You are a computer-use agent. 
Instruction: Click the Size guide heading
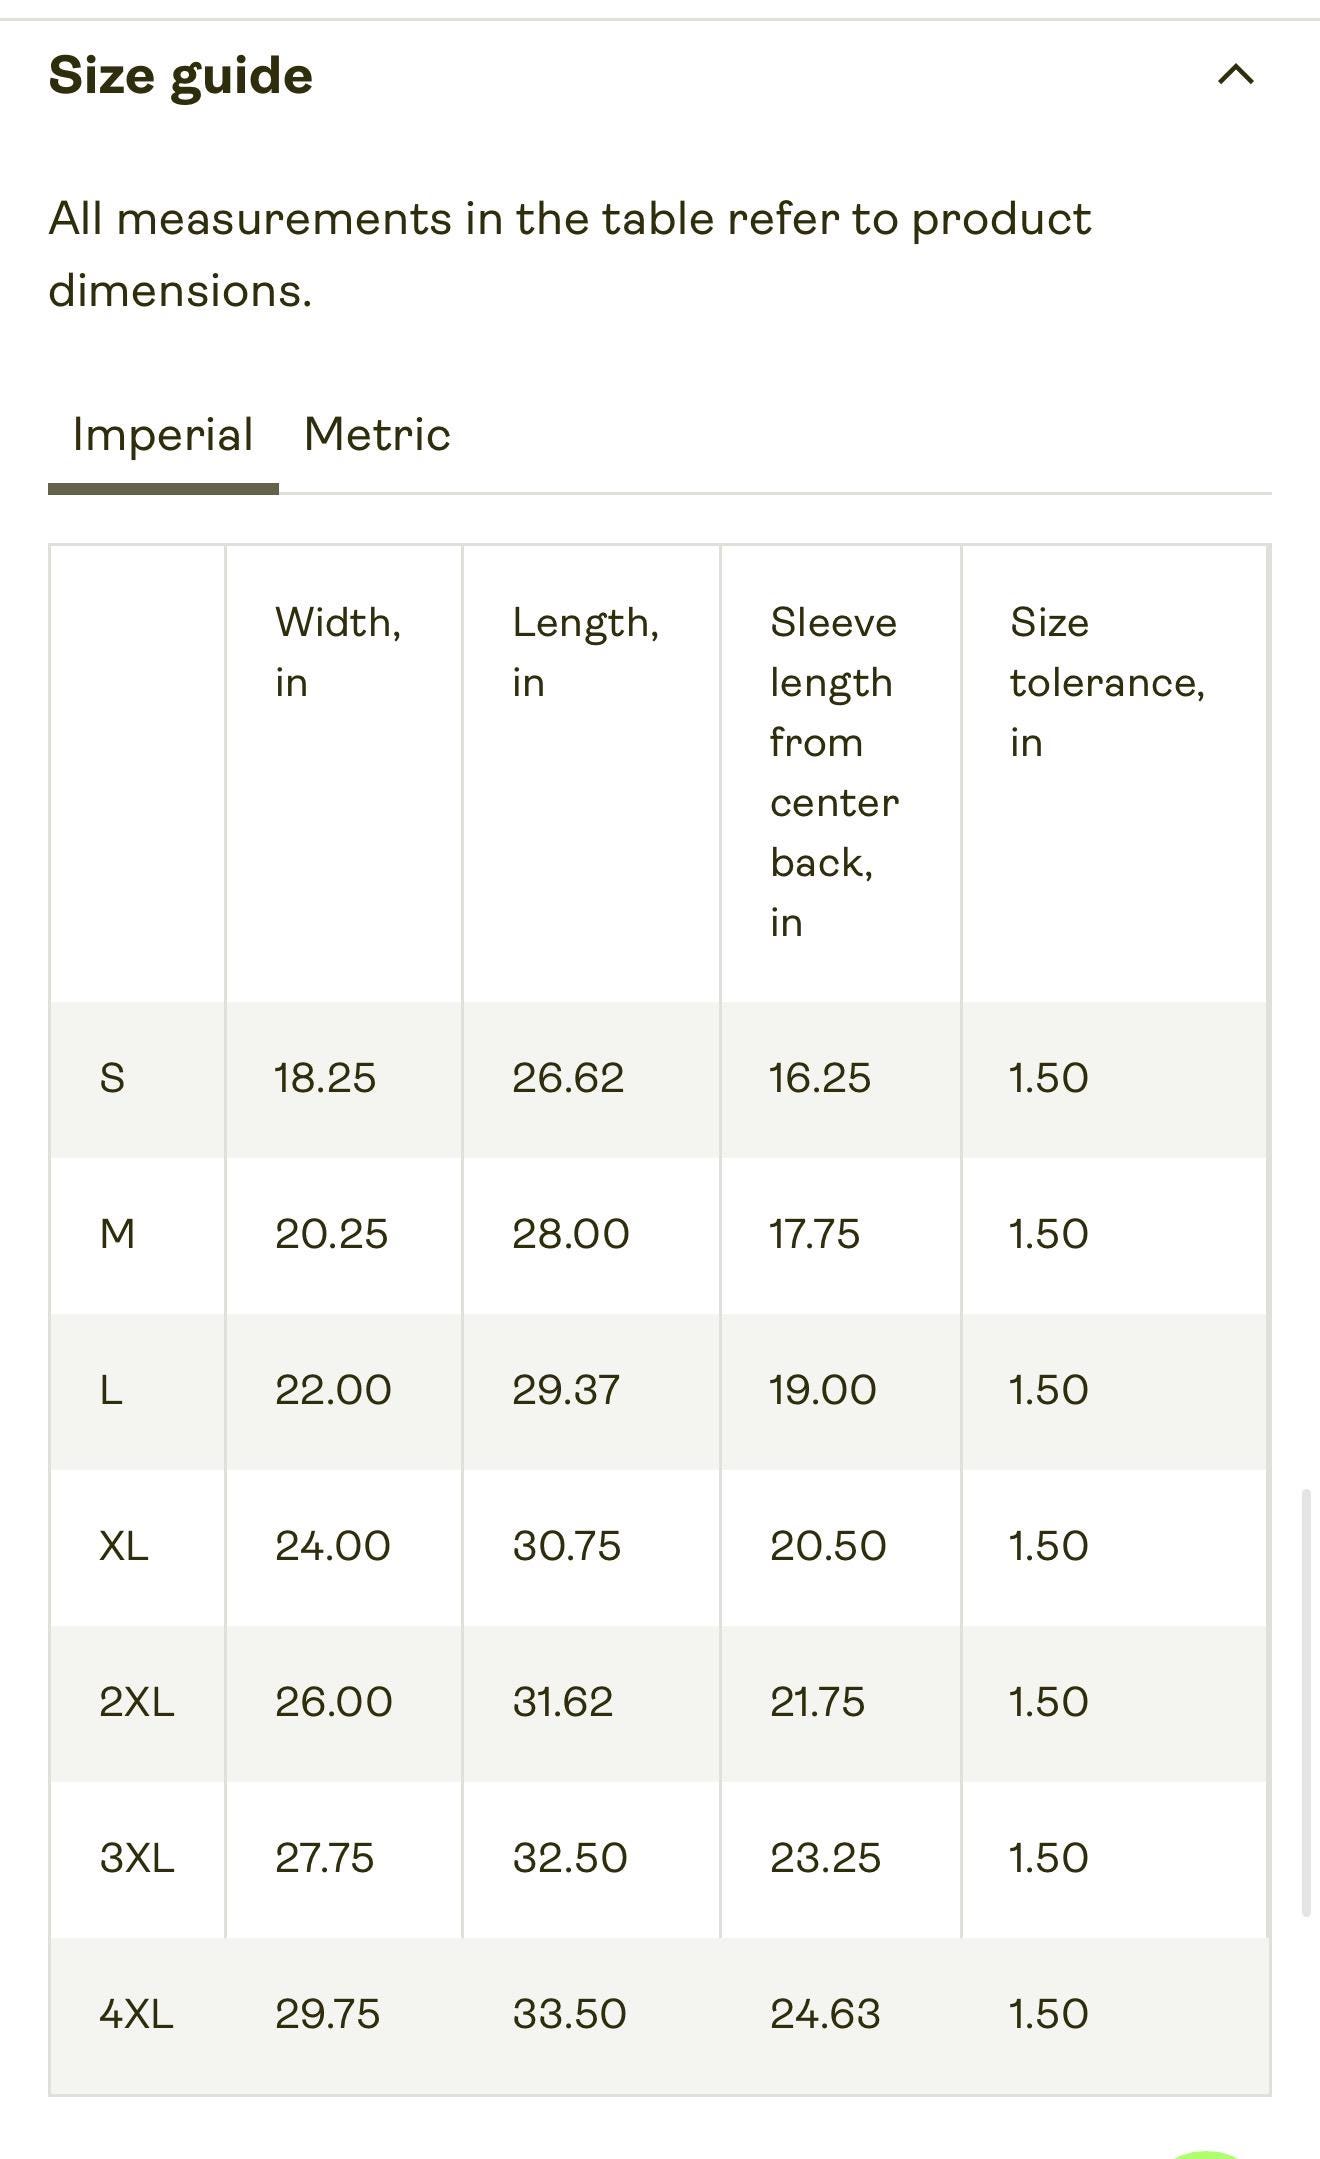pyautogui.click(x=181, y=76)
